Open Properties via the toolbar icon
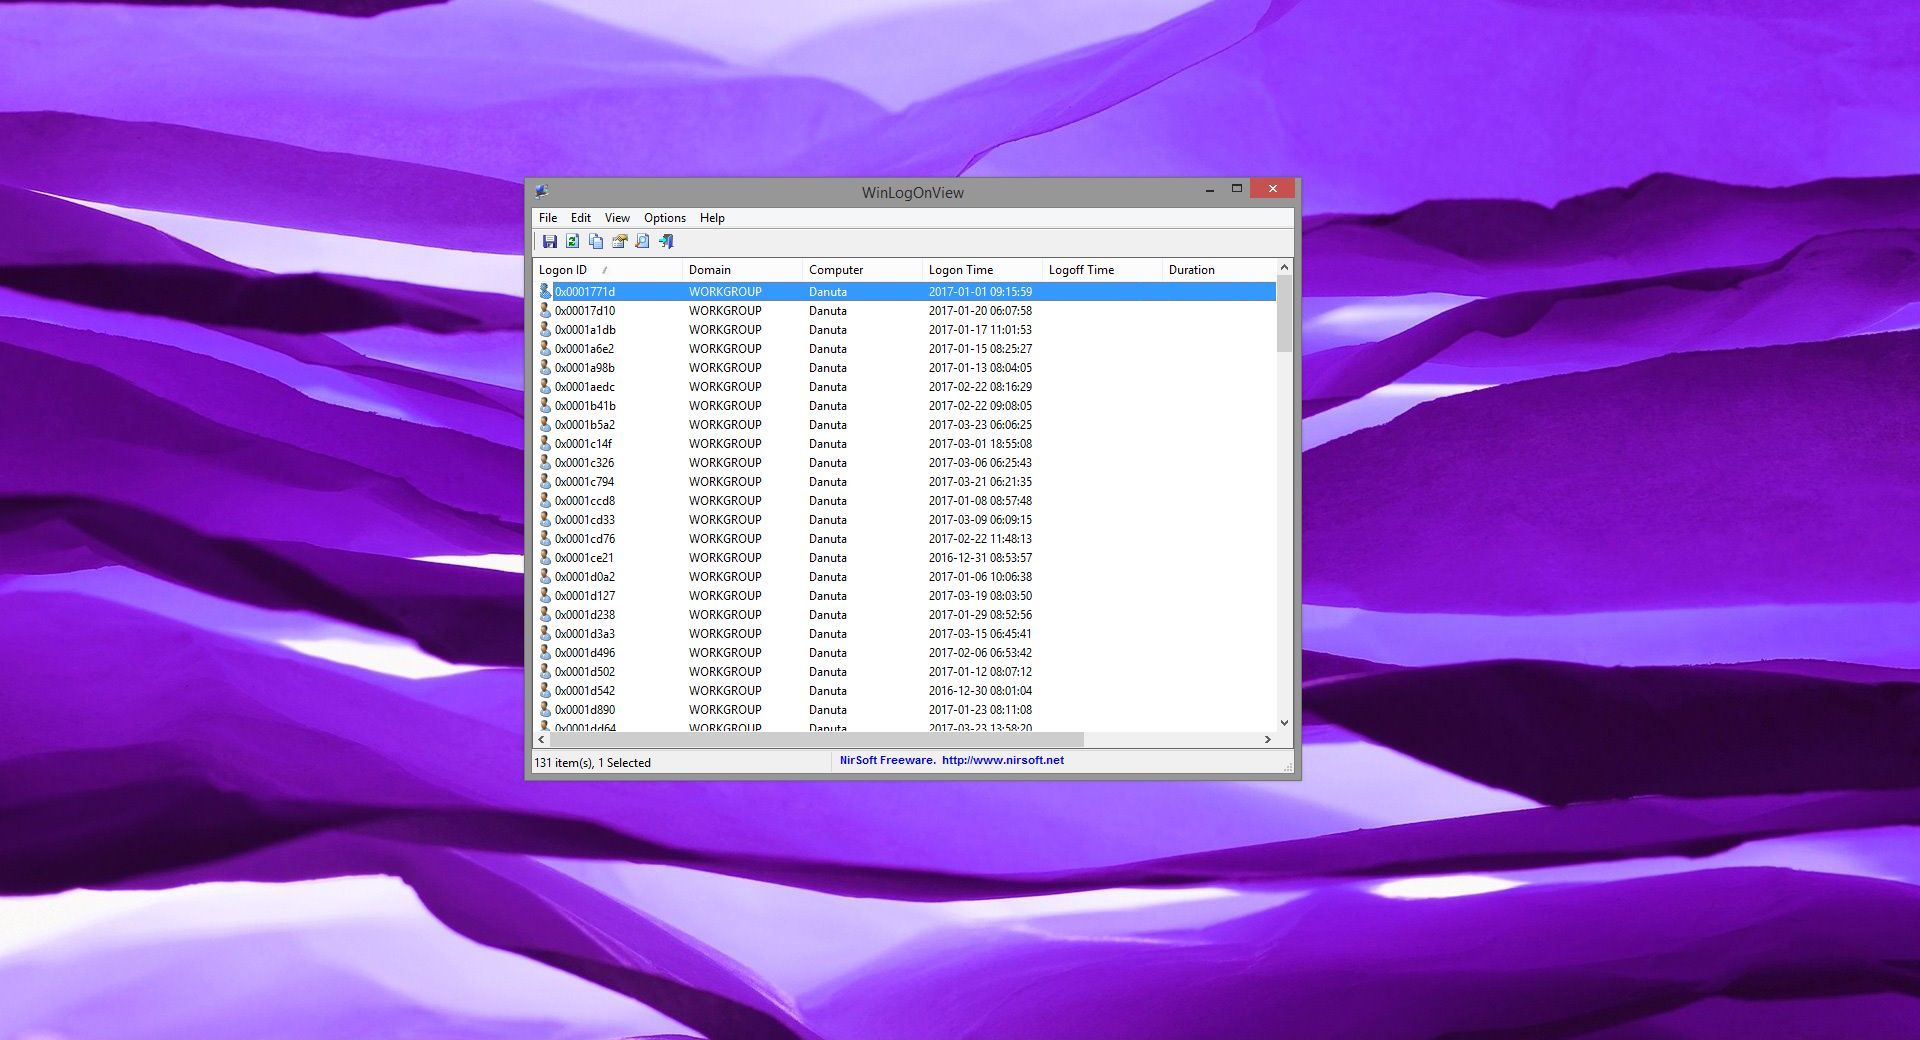Viewport: 1920px width, 1040px height. point(619,242)
